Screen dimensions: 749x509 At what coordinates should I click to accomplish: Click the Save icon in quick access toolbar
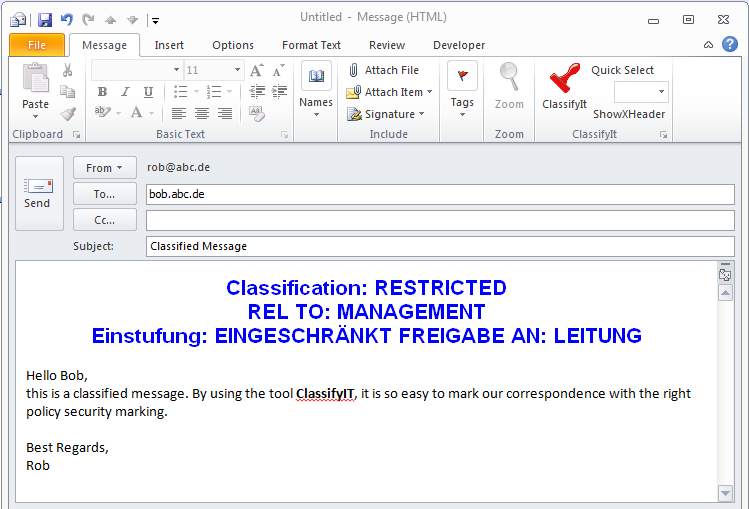click(45, 20)
